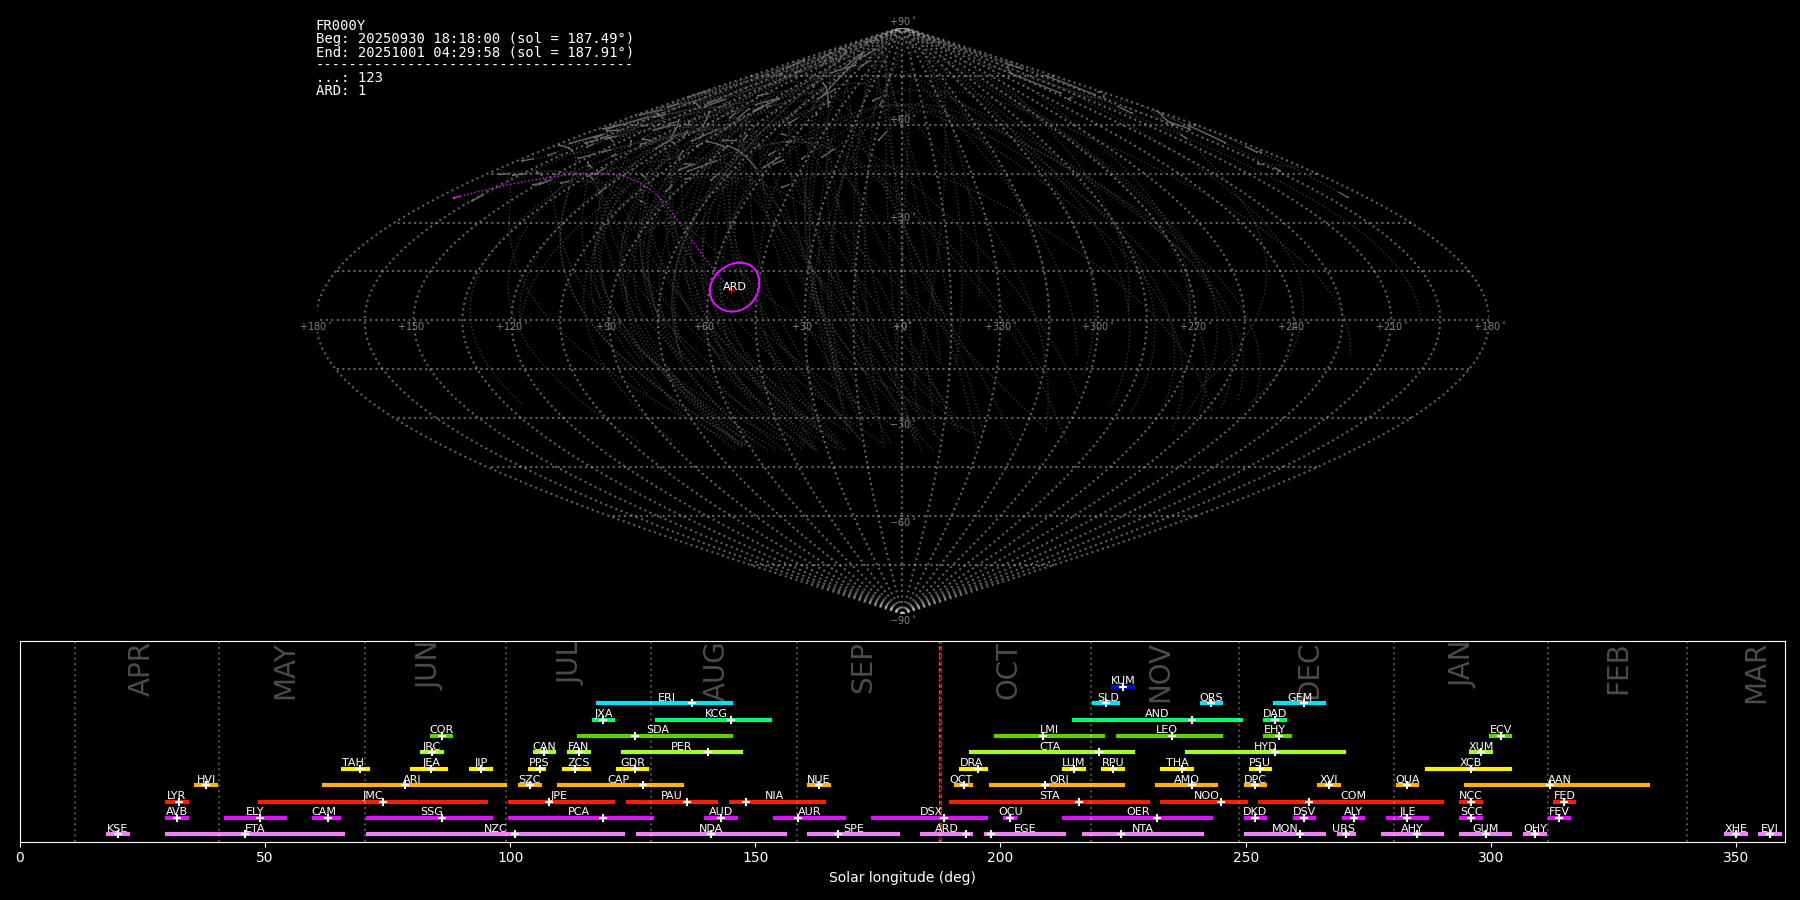Screen dimensions: 1800x900
Task: Click the FR000Y station title text
Action: coord(340,26)
